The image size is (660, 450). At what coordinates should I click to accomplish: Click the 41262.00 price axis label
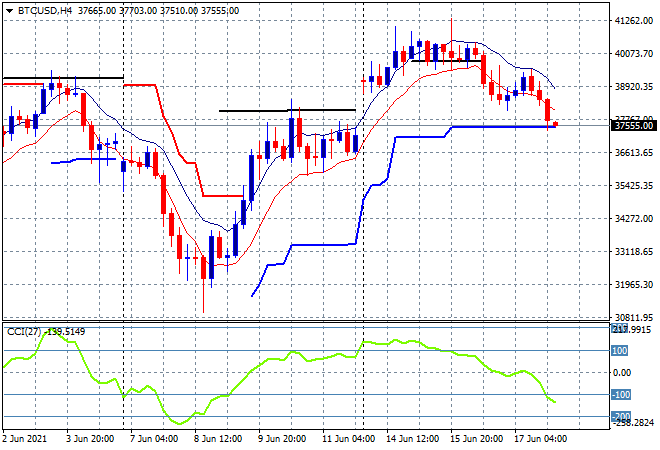[634, 21]
